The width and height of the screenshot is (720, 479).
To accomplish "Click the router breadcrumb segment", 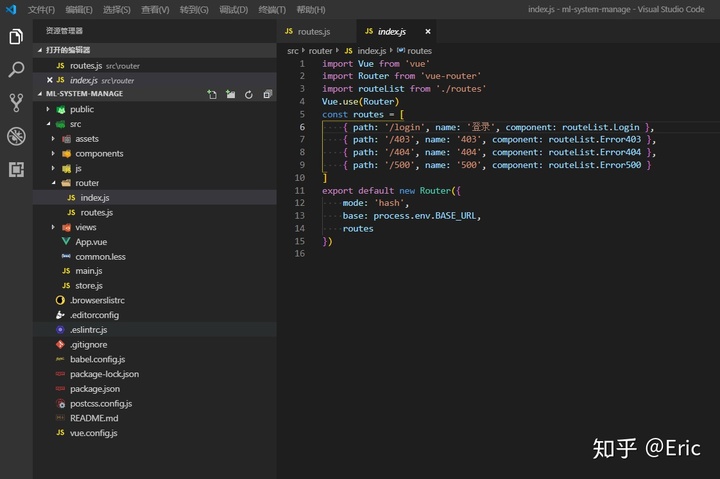I will [x=320, y=51].
